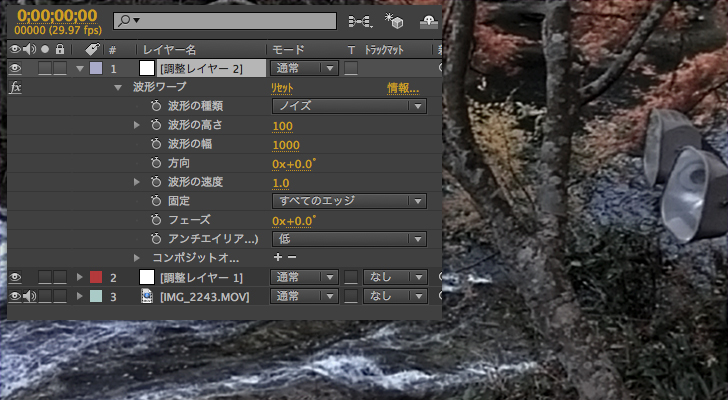Click the IMG_2243.MOV footage file icon
The height and width of the screenshot is (400, 728).
146,296
